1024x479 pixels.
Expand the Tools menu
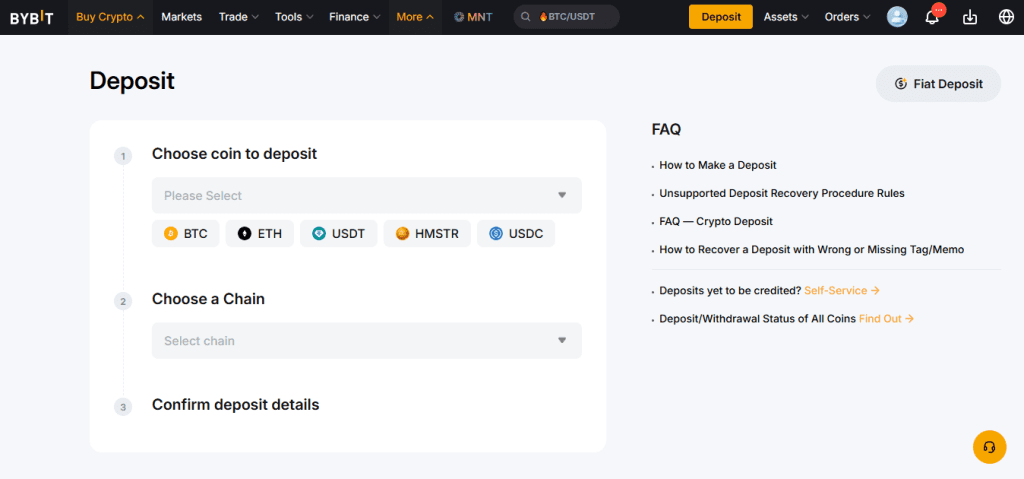click(x=294, y=17)
